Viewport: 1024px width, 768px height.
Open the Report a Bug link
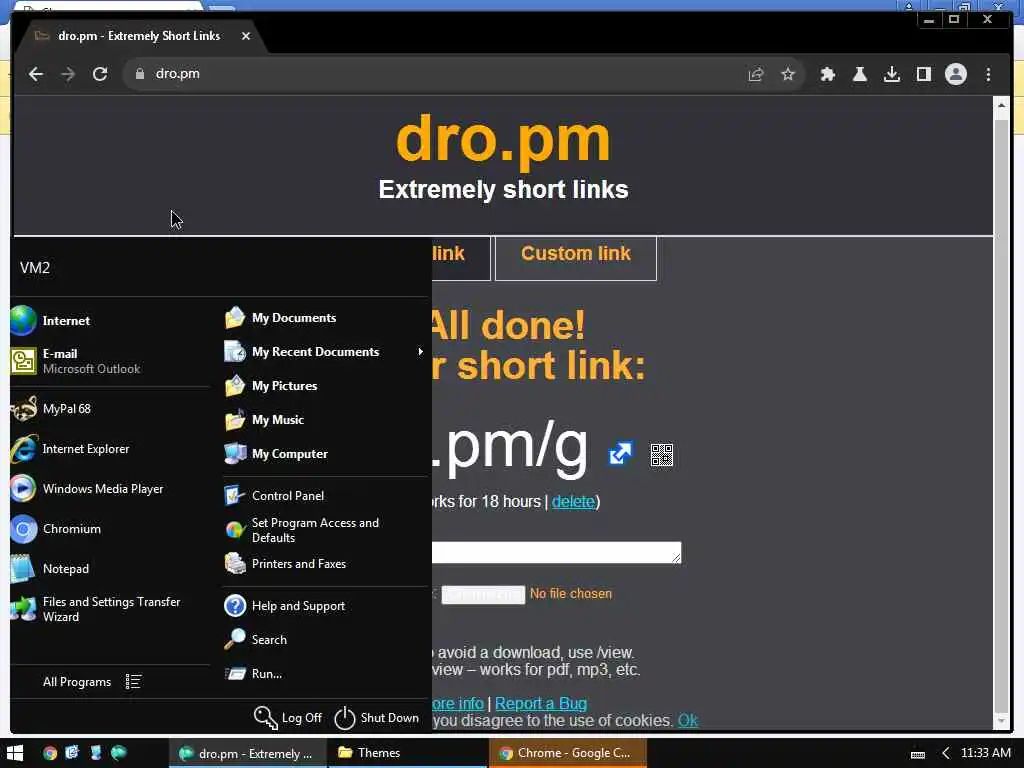541,703
